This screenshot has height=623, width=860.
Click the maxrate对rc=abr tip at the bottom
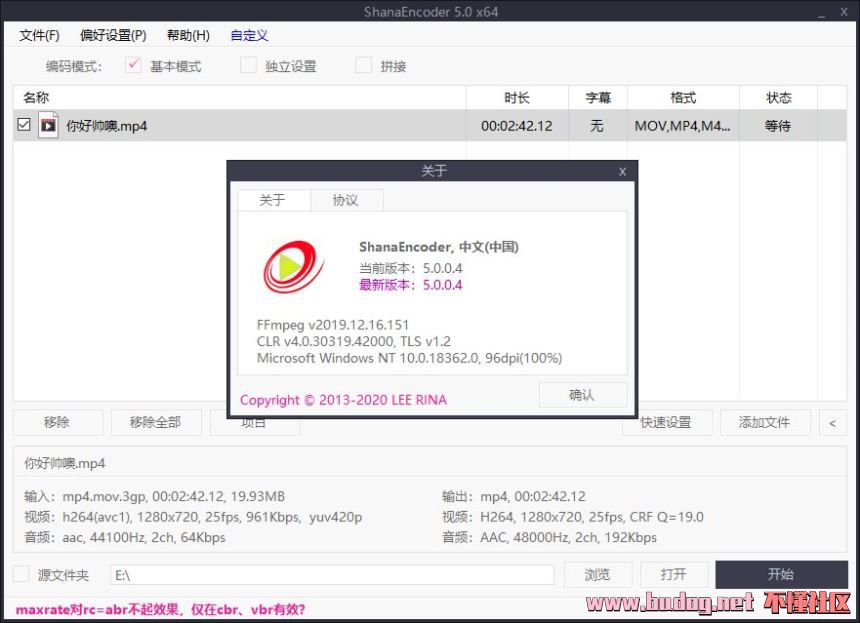(x=160, y=609)
